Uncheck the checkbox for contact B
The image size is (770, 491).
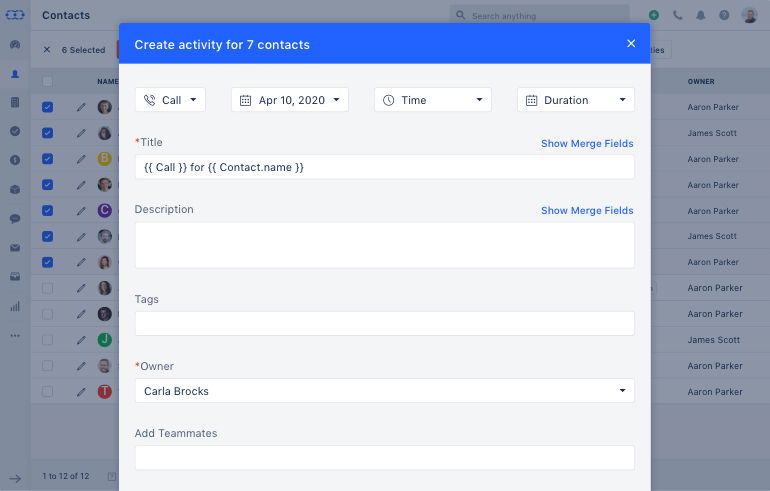click(48, 159)
